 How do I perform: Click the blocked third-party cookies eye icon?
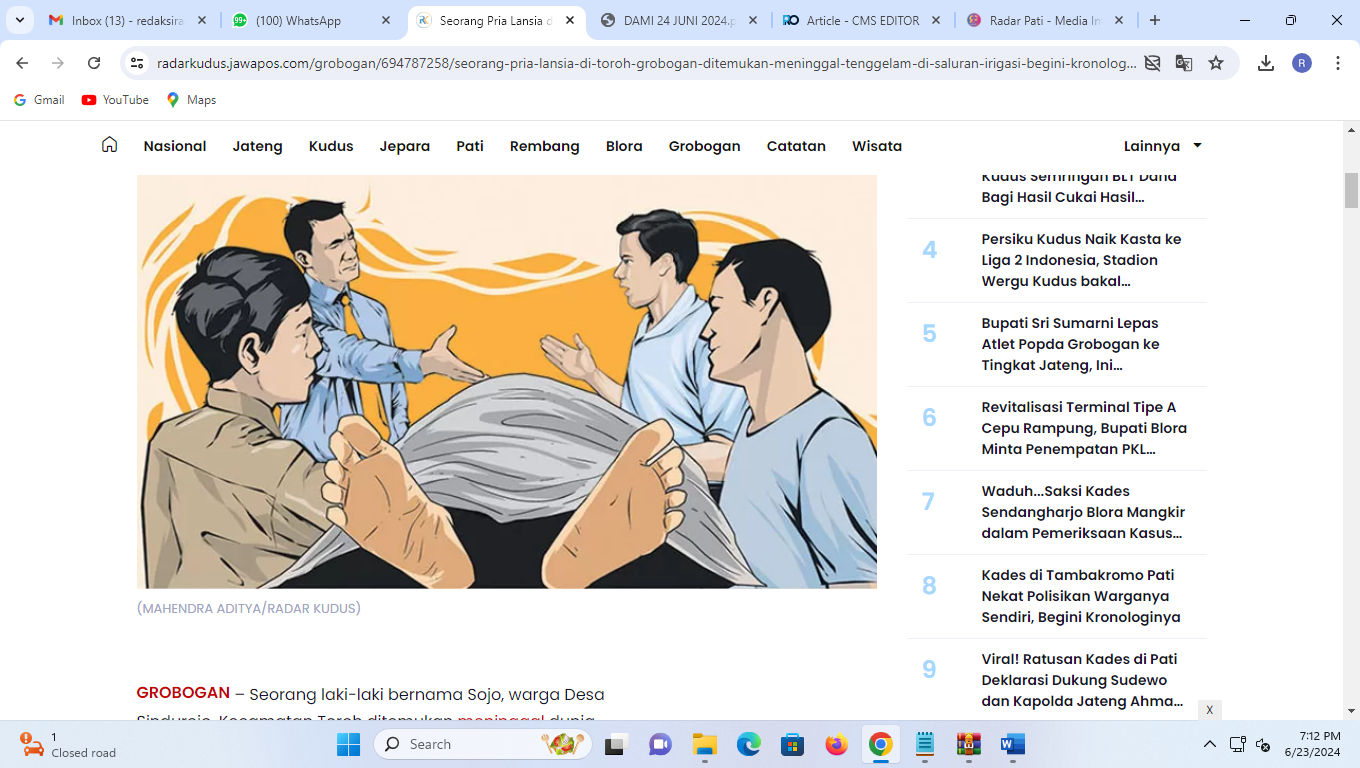(x=1152, y=63)
